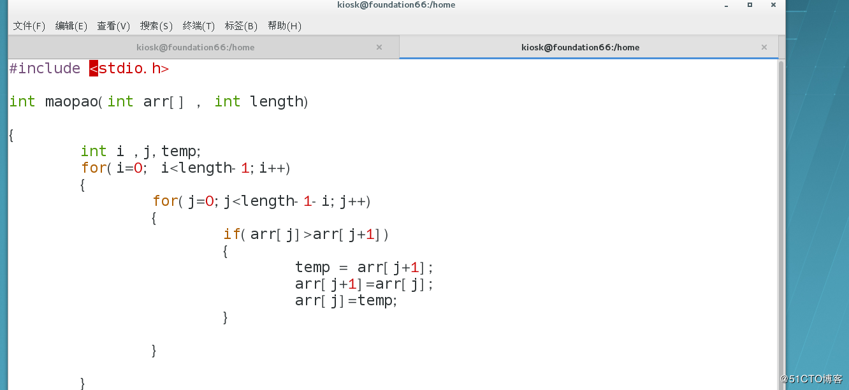Close the first terminal tab
Viewport: 849px width, 390px height.
pyautogui.click(x=379, y=47)
